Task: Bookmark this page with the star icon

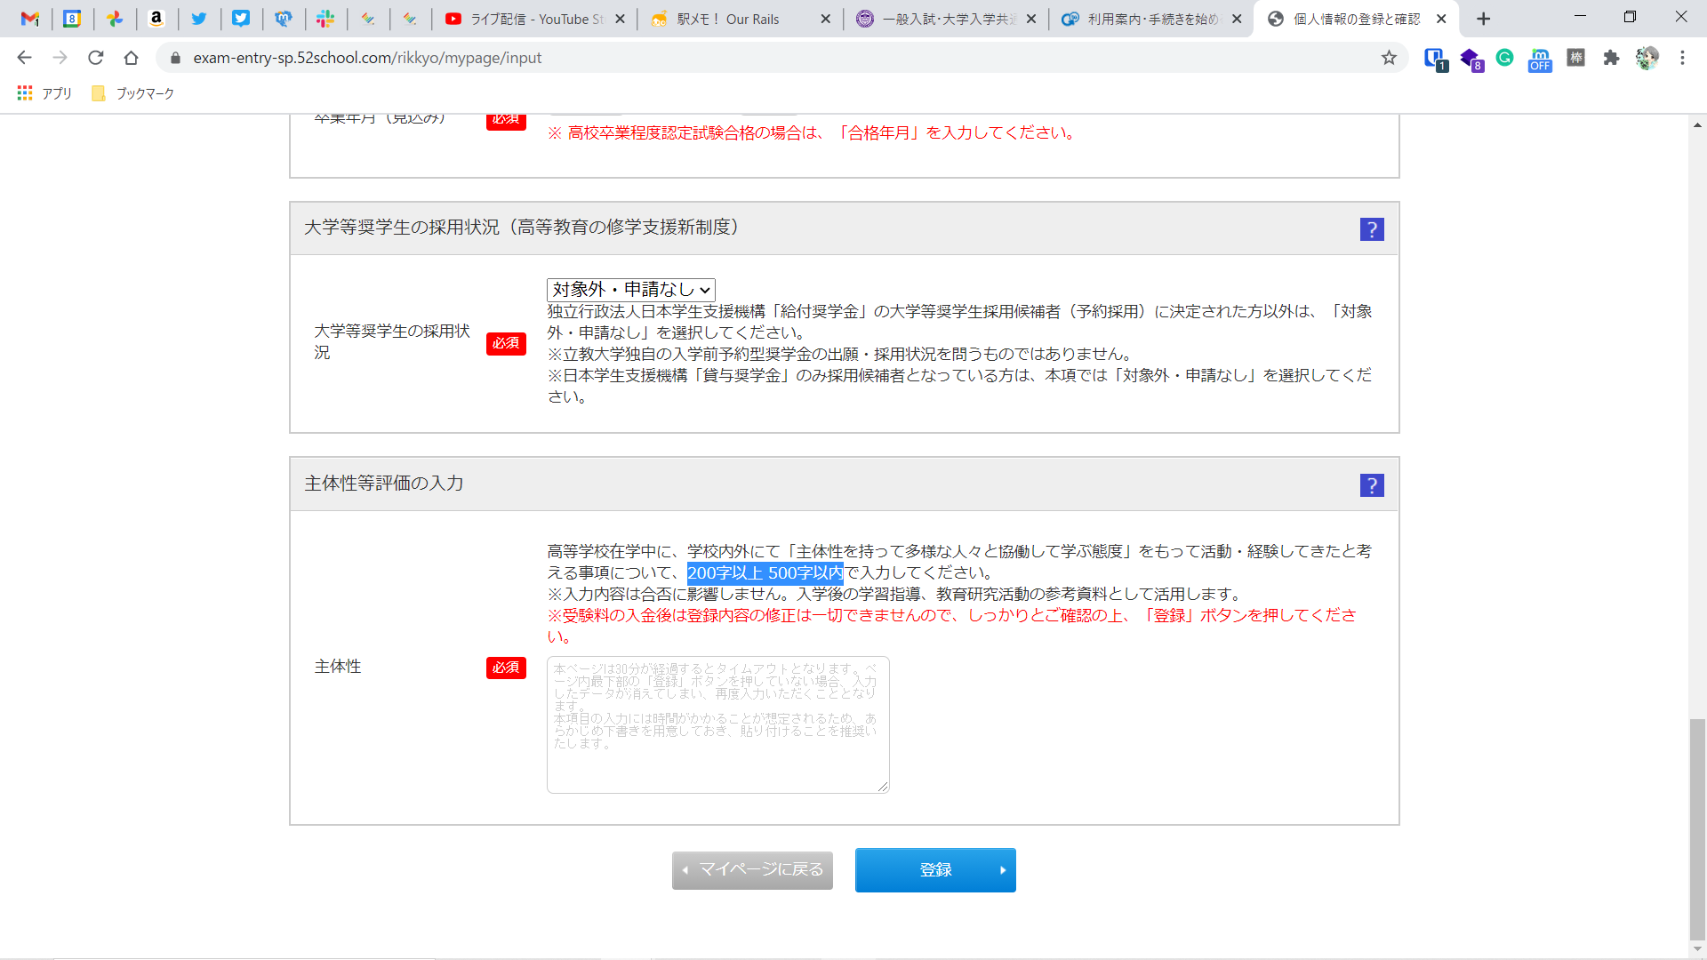Action: pyautogui.click(x=1388, y=58)
